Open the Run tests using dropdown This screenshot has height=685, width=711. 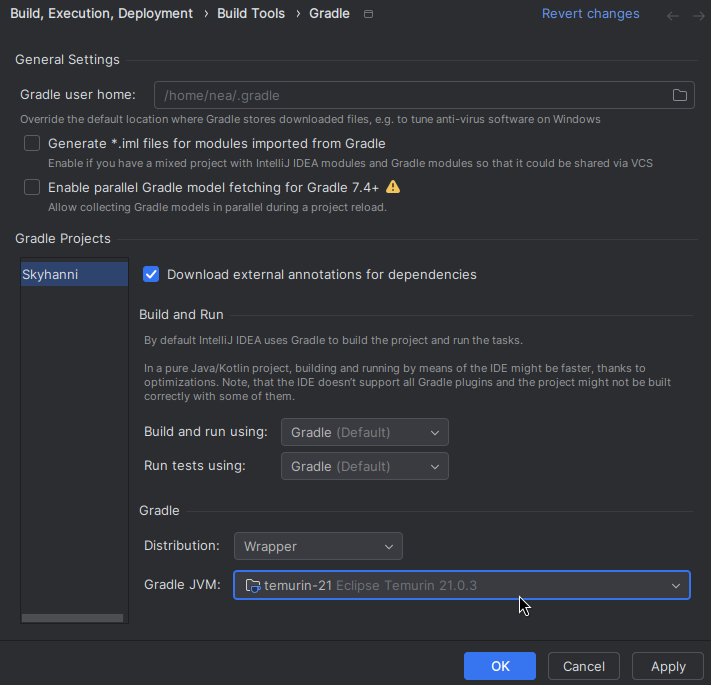coord(365,466)
